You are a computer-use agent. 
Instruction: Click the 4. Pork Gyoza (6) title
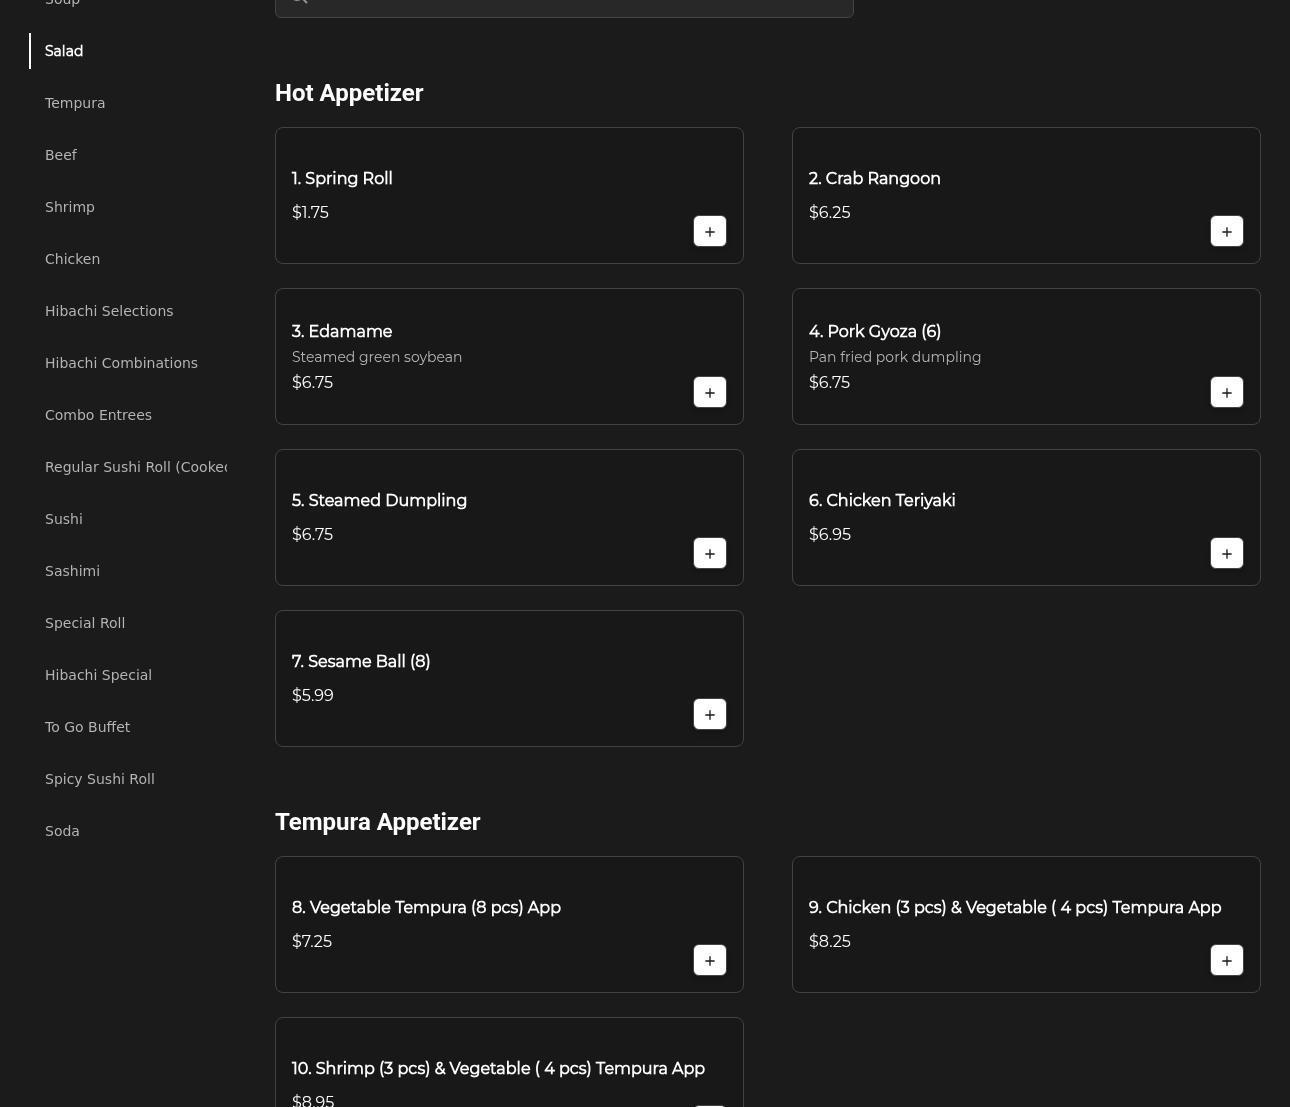tap(875, 332)
